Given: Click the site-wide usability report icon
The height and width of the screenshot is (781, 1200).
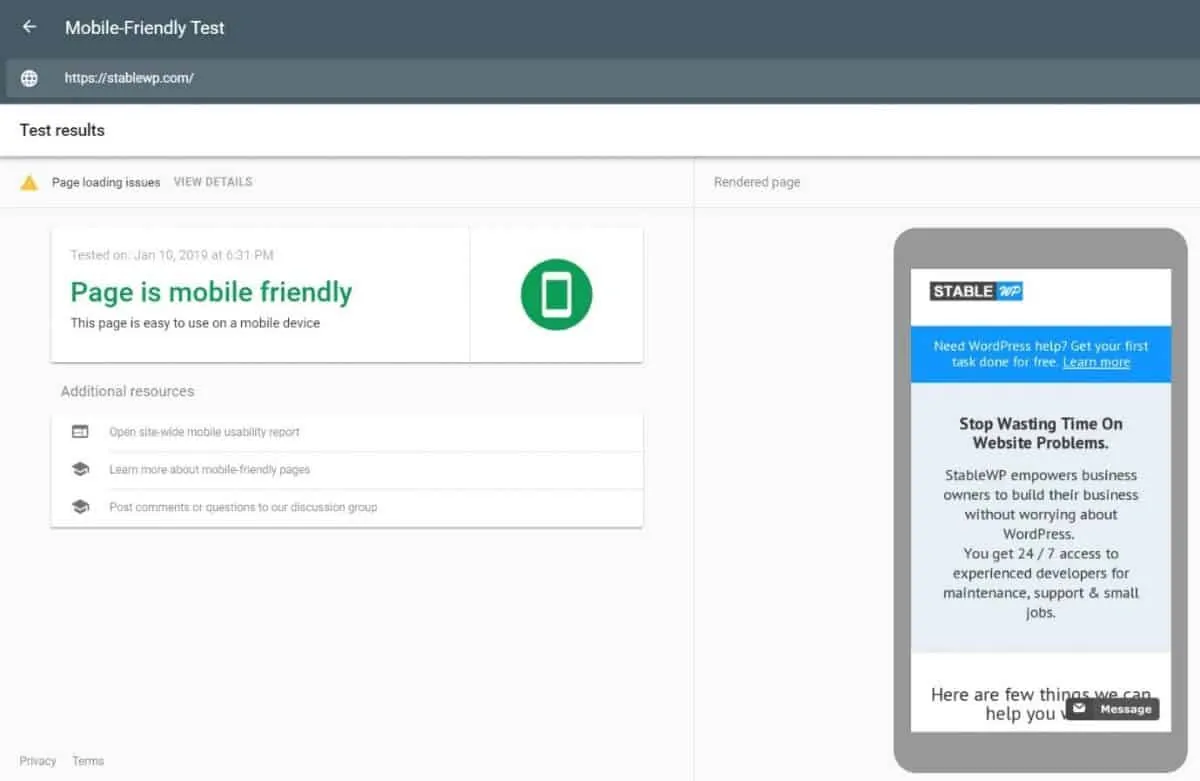Looking at the screenshot, I should [80, 432].
